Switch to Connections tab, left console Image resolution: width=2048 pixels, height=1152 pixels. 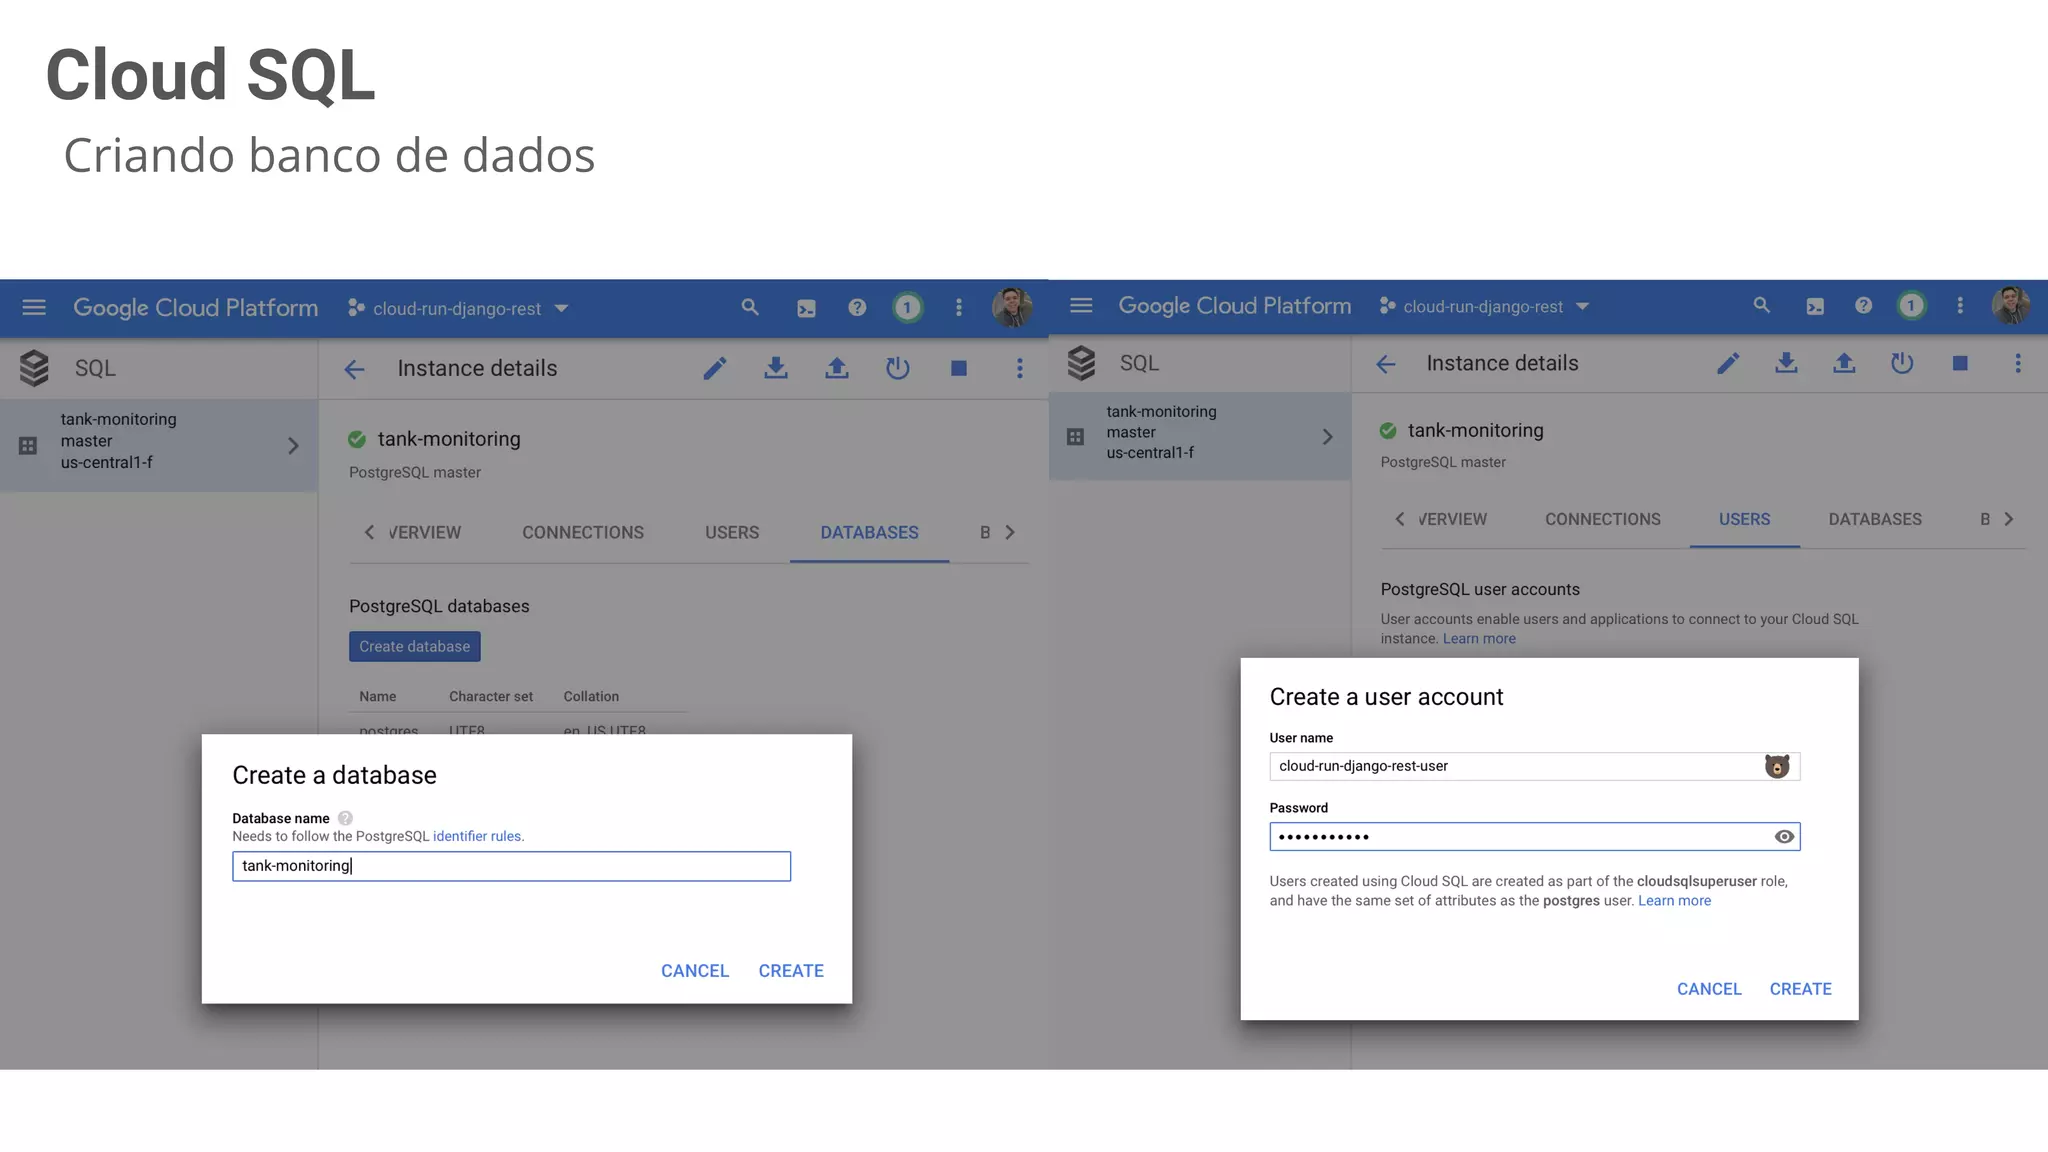(x=583, y=533)
